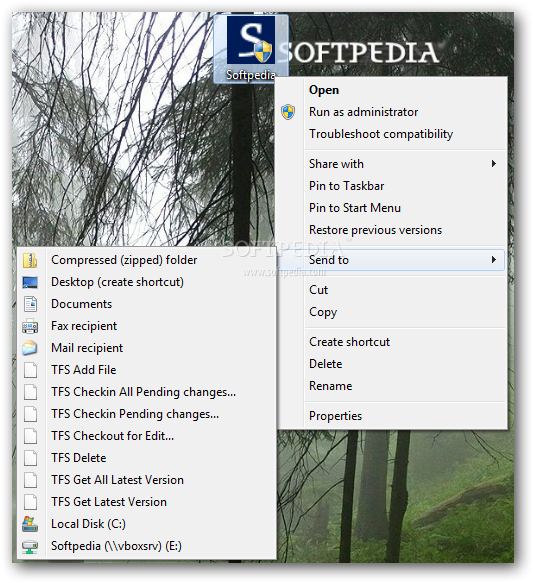
Task: Click the file icon beside TFS Get Latest Version
Action: 30,502
